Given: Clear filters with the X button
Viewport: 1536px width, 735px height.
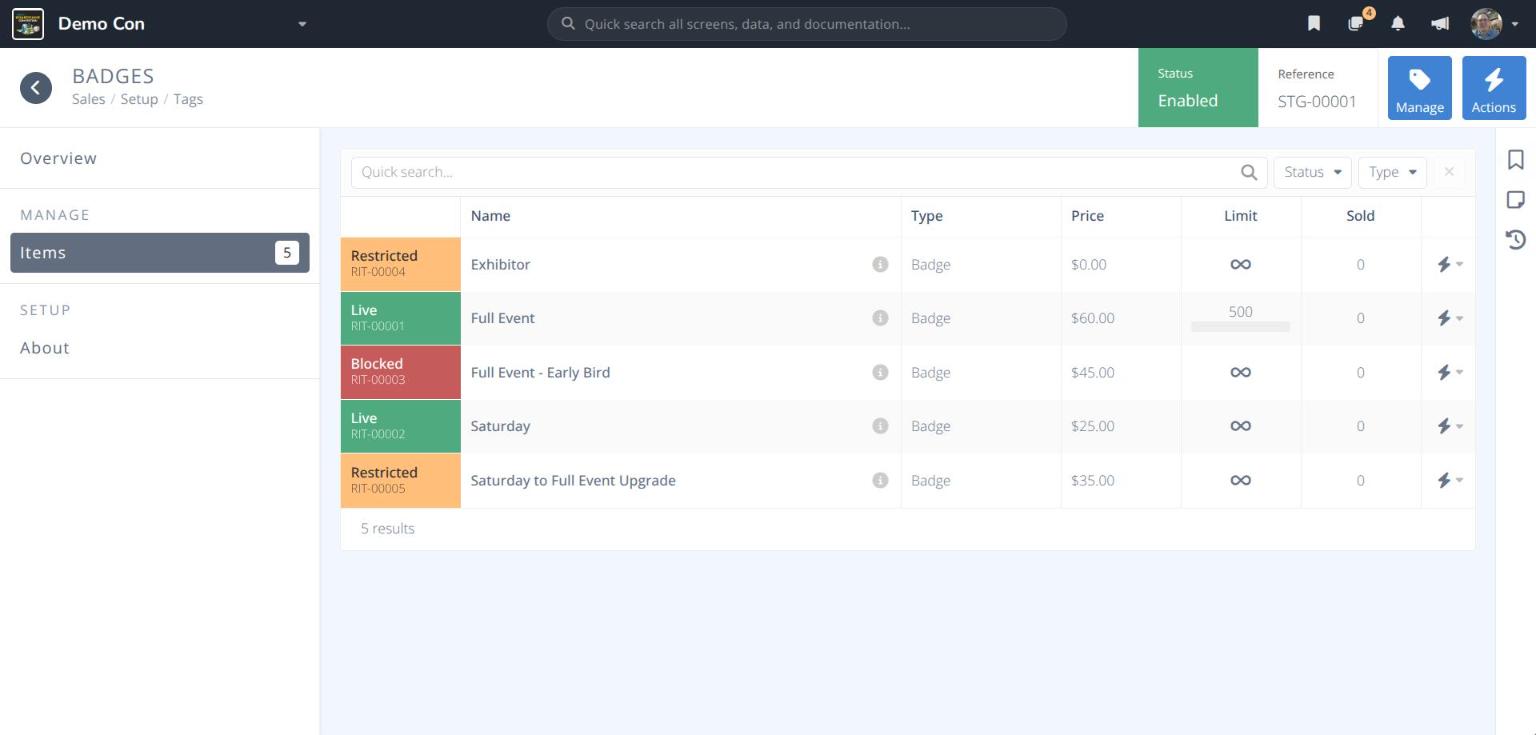Looking at the screenshot, I should (x=1449, y=172).
